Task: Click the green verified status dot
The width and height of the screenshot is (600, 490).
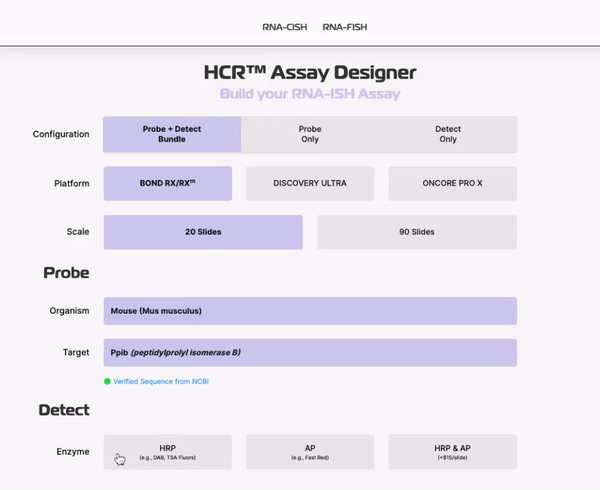Action: click(107, 381)
